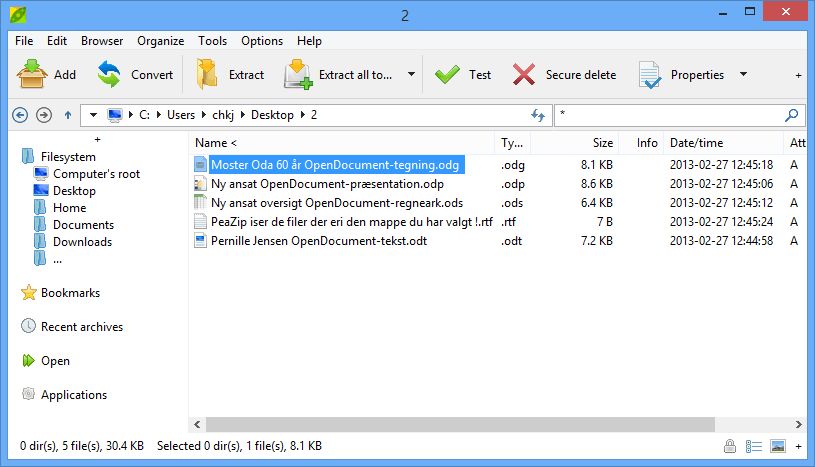Select Computer's root in the tree
Viewport: 815px width, 467px height.
(x=96, y=174)
